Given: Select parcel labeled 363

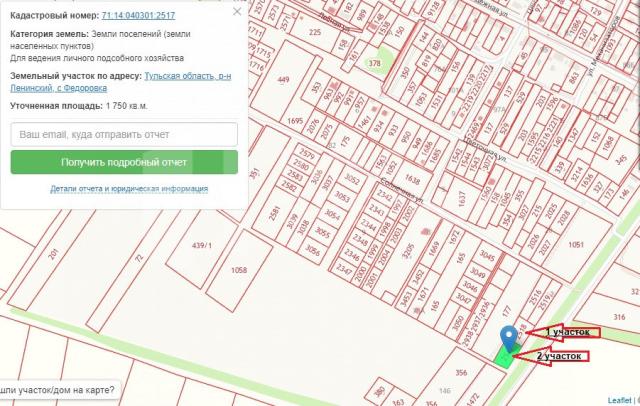Looking at the screenshot, I should click(398, 402).
